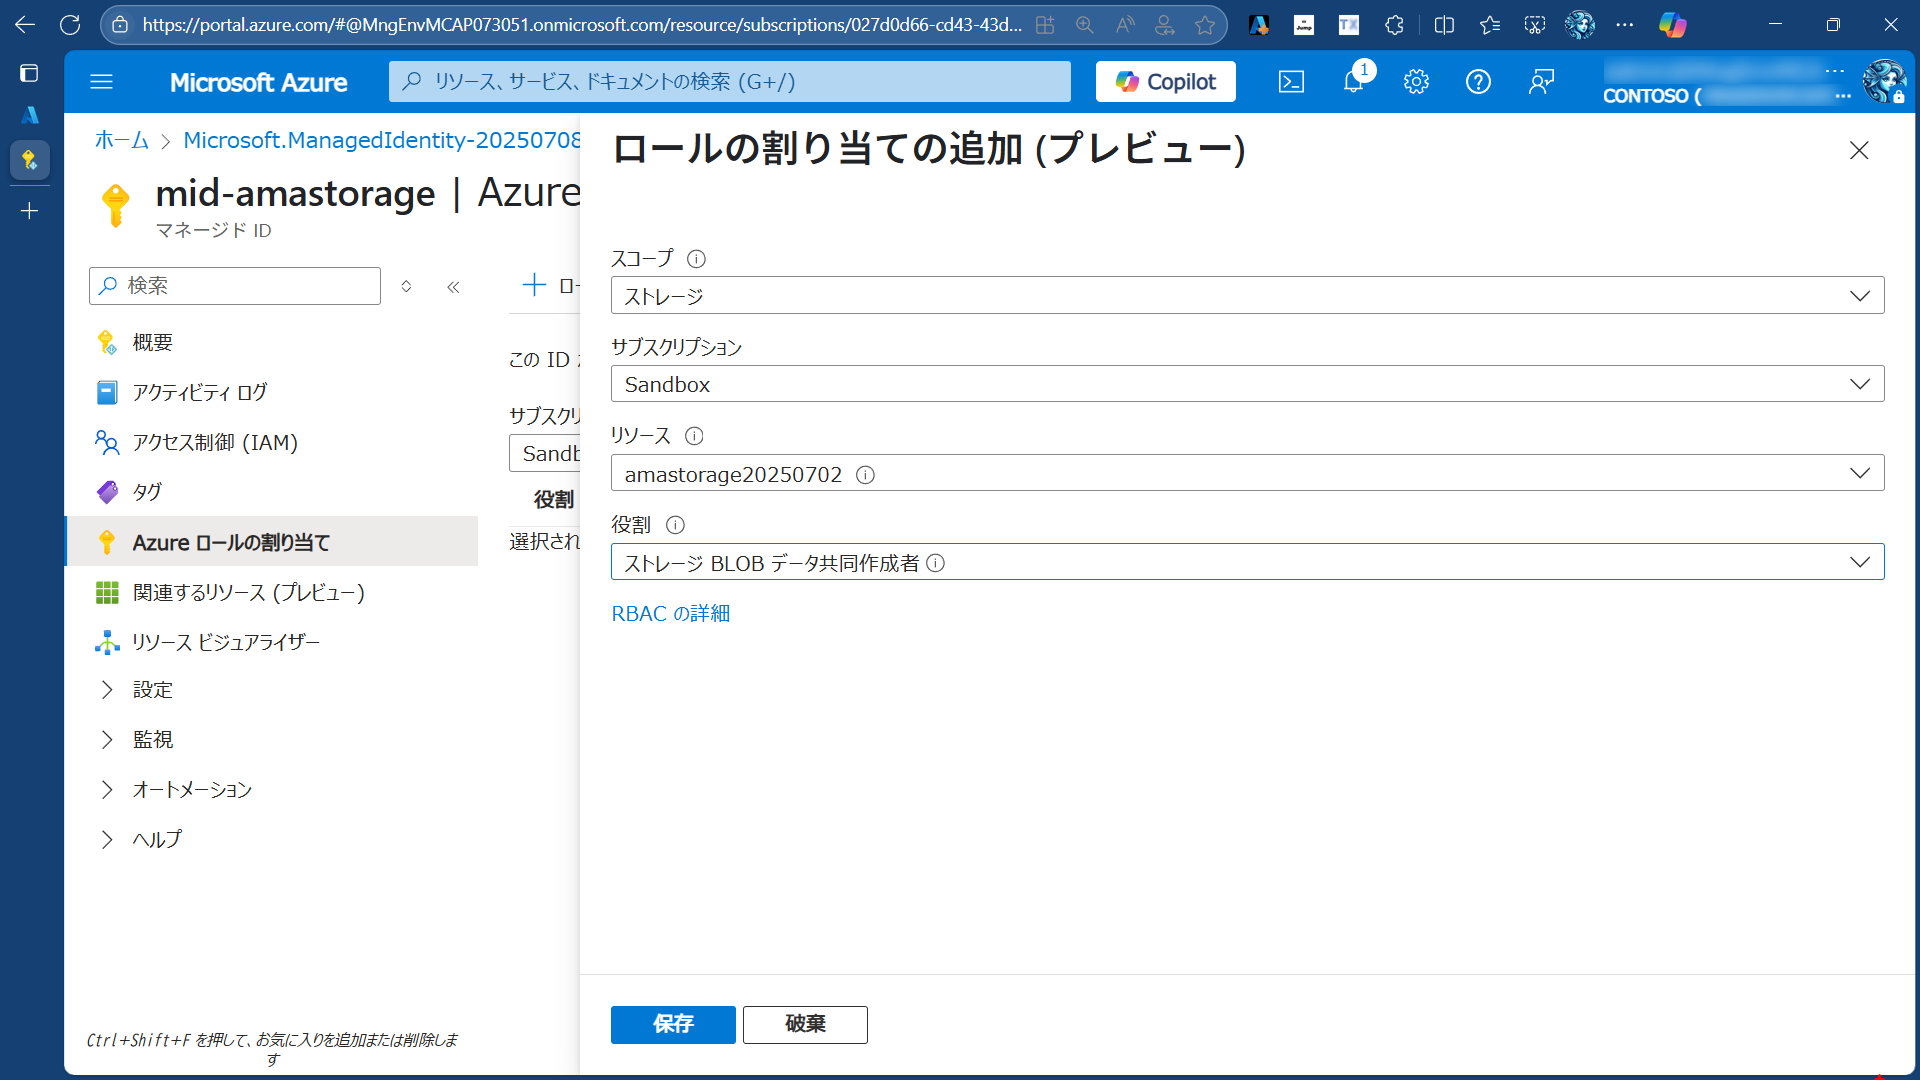Viewport: 1920px width, 1080px height.
Task: Open the feedback icon in the header
Action: click(1541, 82)
